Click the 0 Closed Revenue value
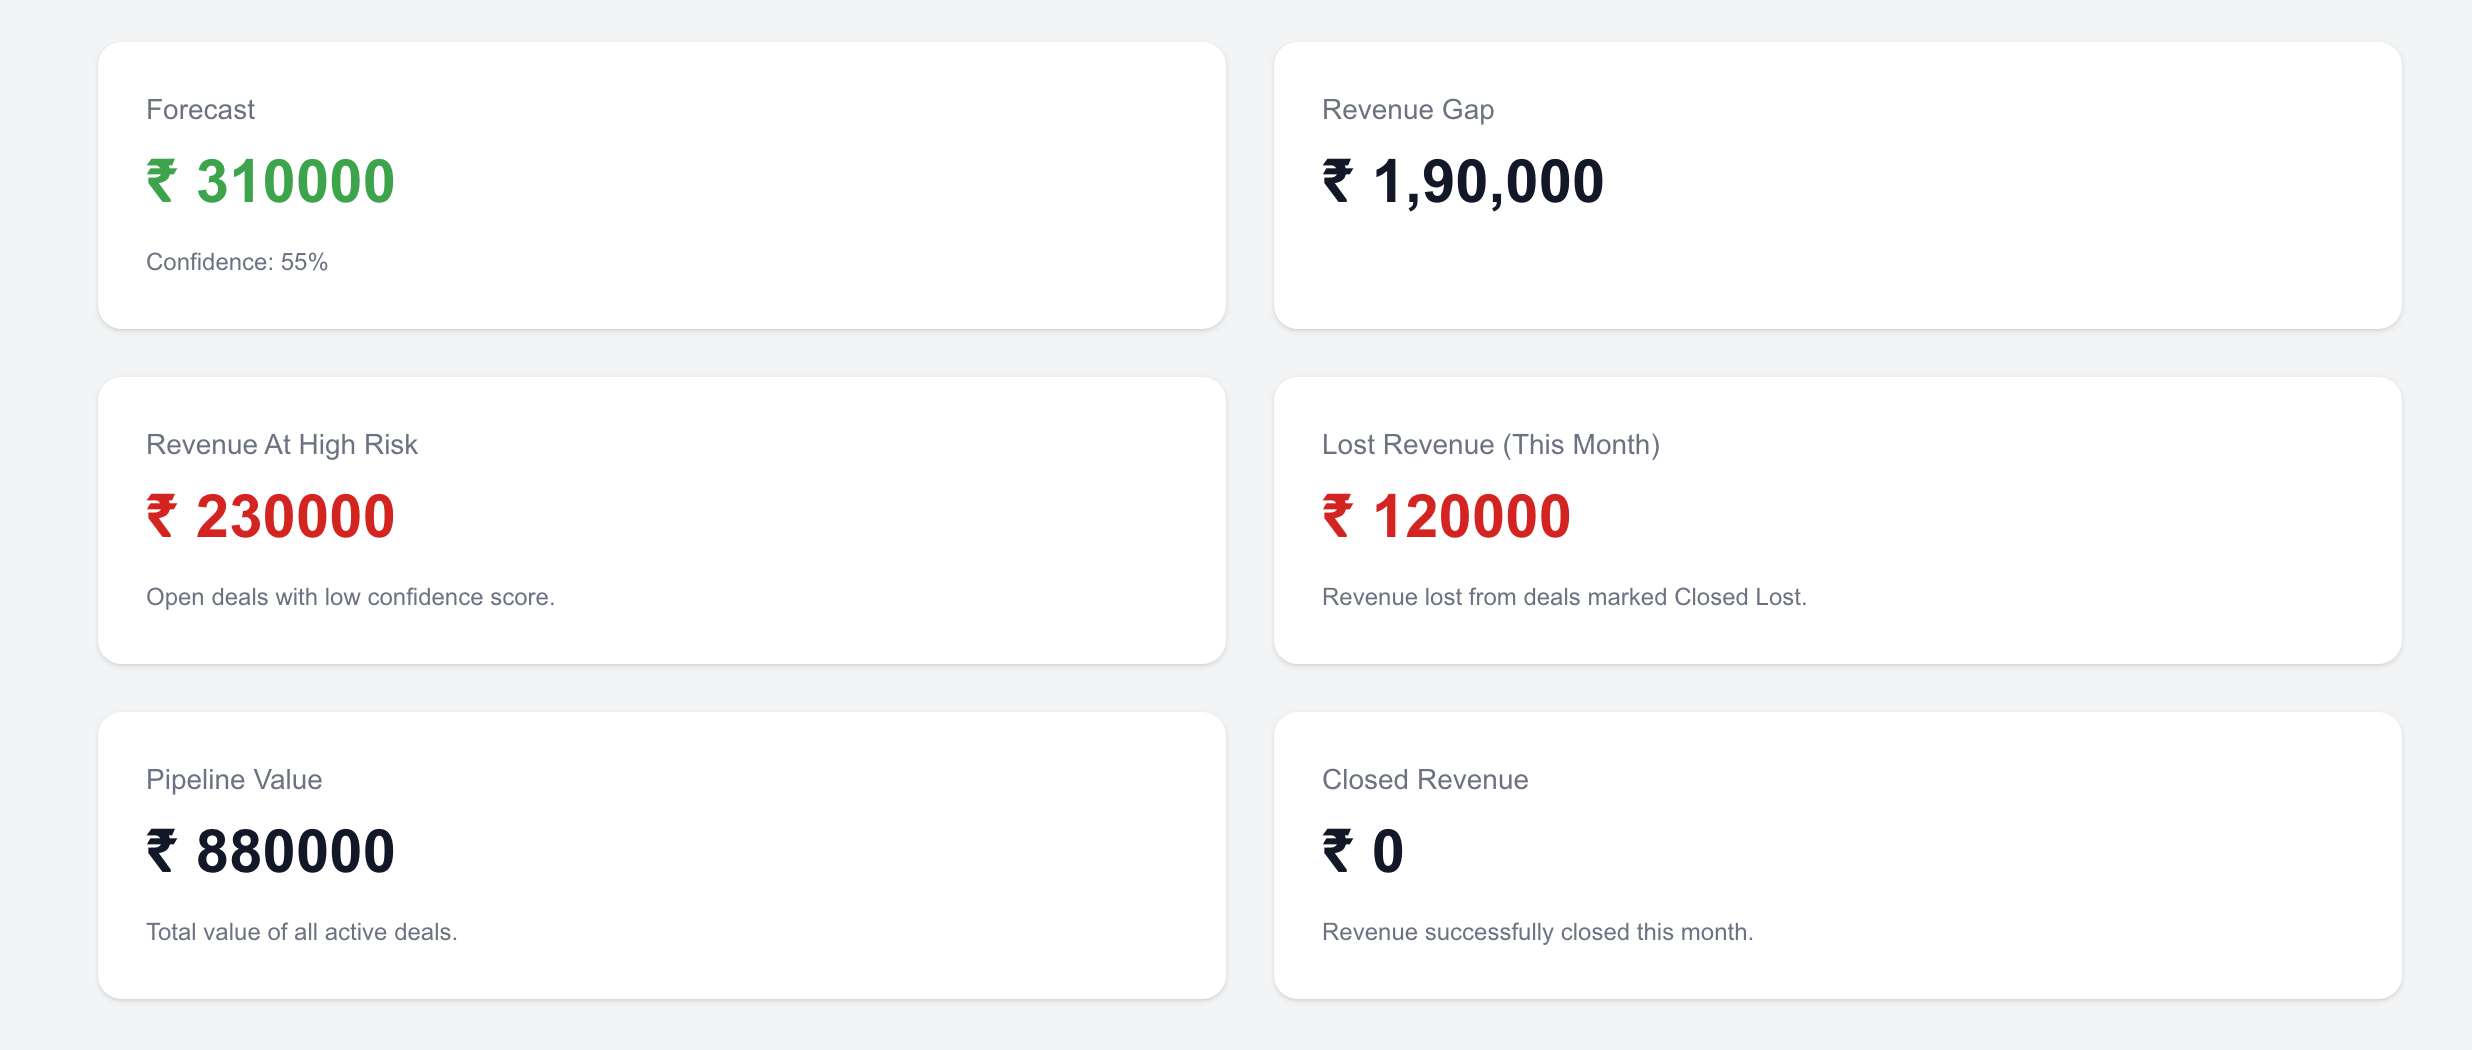Image resolution: width=2472 pixels, height=1050 pixels. pyautogui.click(x=1388, y=852)
